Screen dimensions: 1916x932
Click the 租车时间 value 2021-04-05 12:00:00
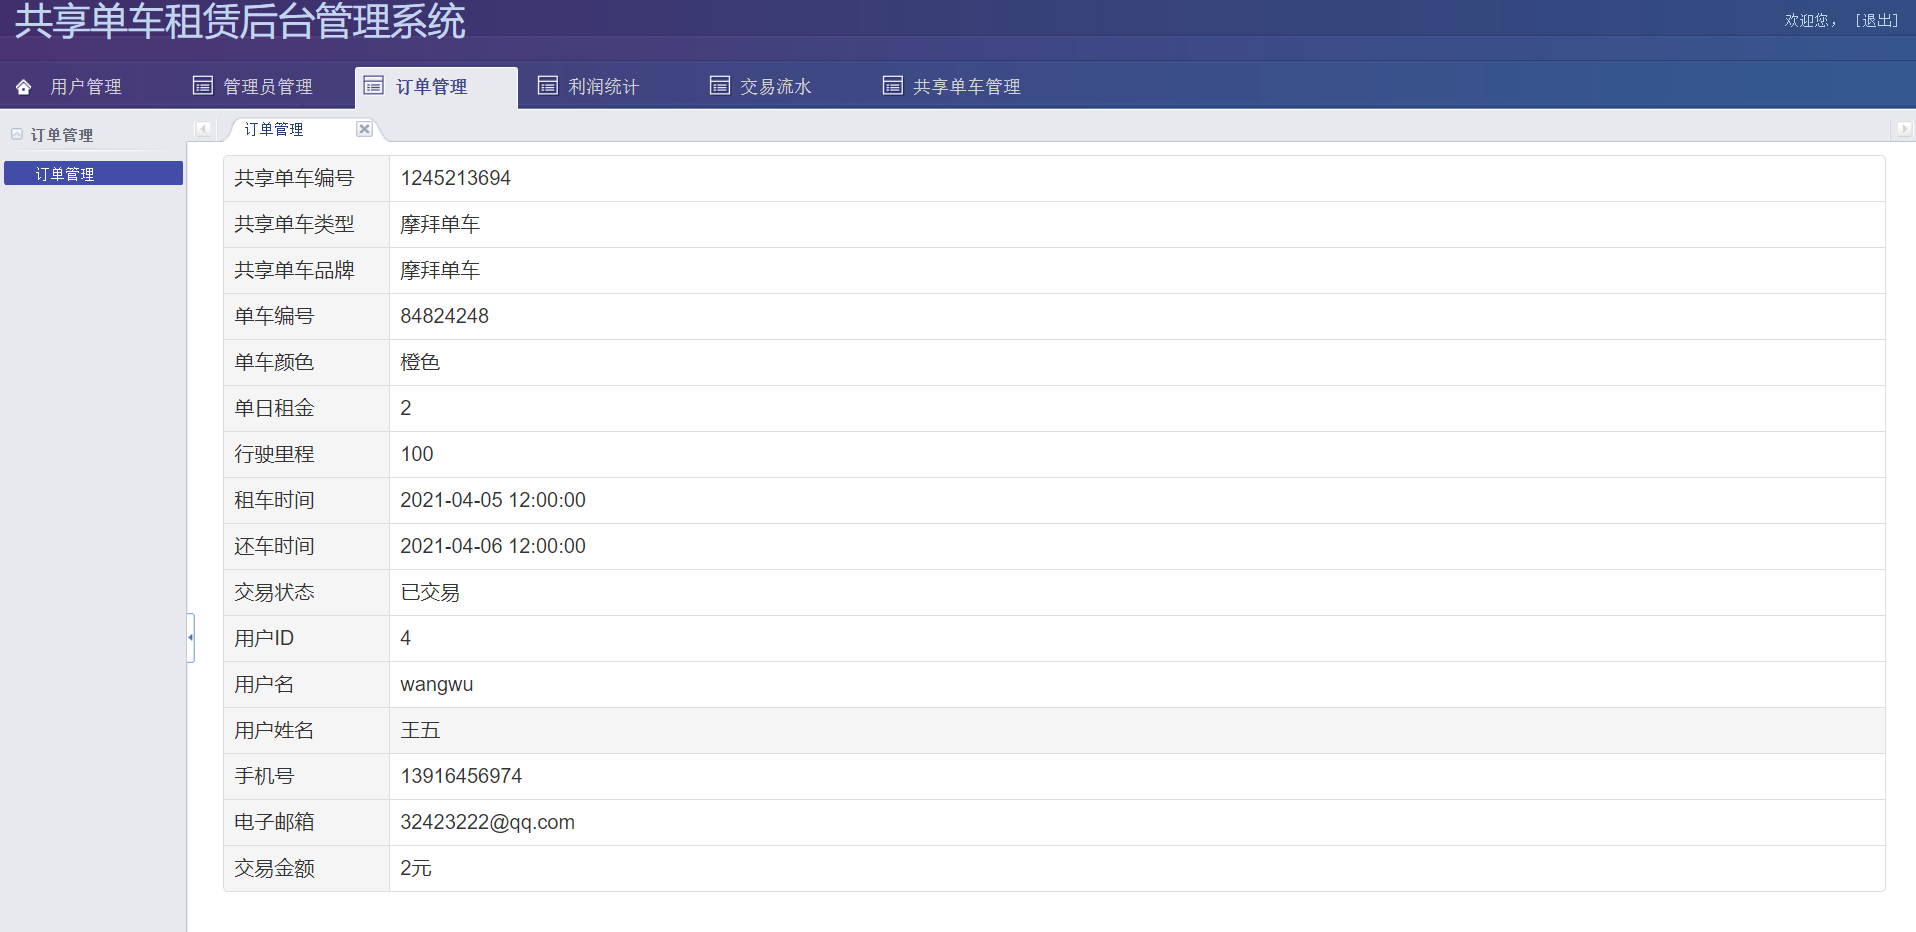click(x=493, y=500)
